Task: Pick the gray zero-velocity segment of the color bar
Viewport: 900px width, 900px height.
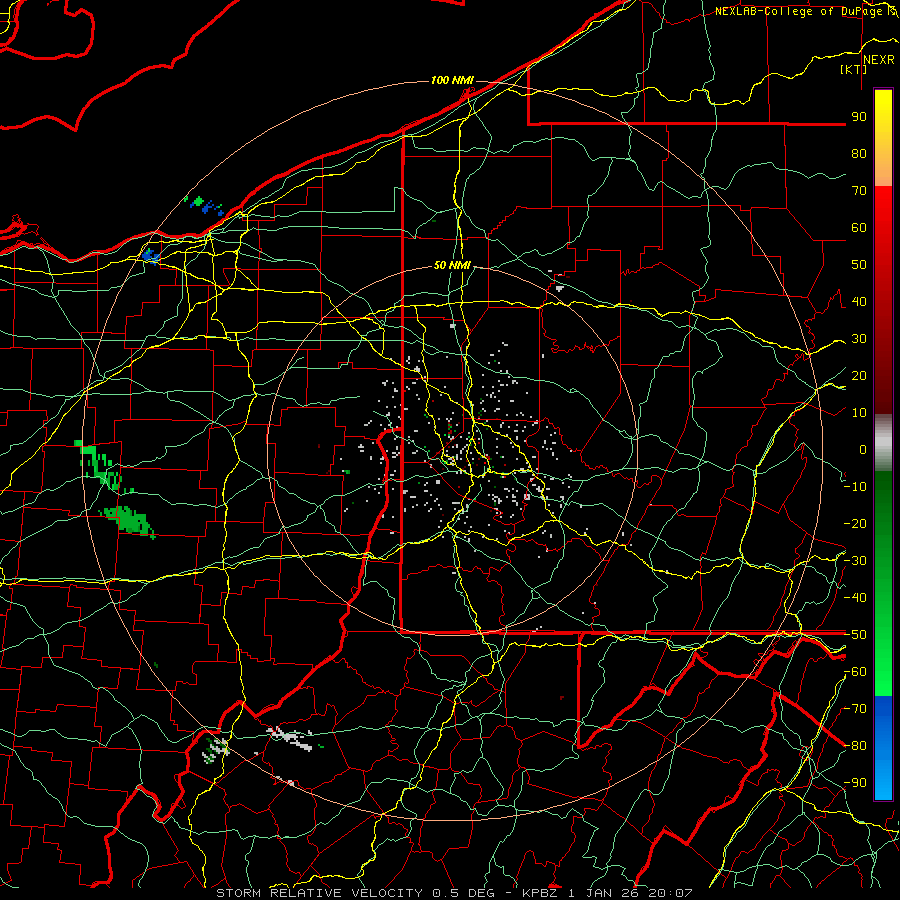Action: [883, 442]
